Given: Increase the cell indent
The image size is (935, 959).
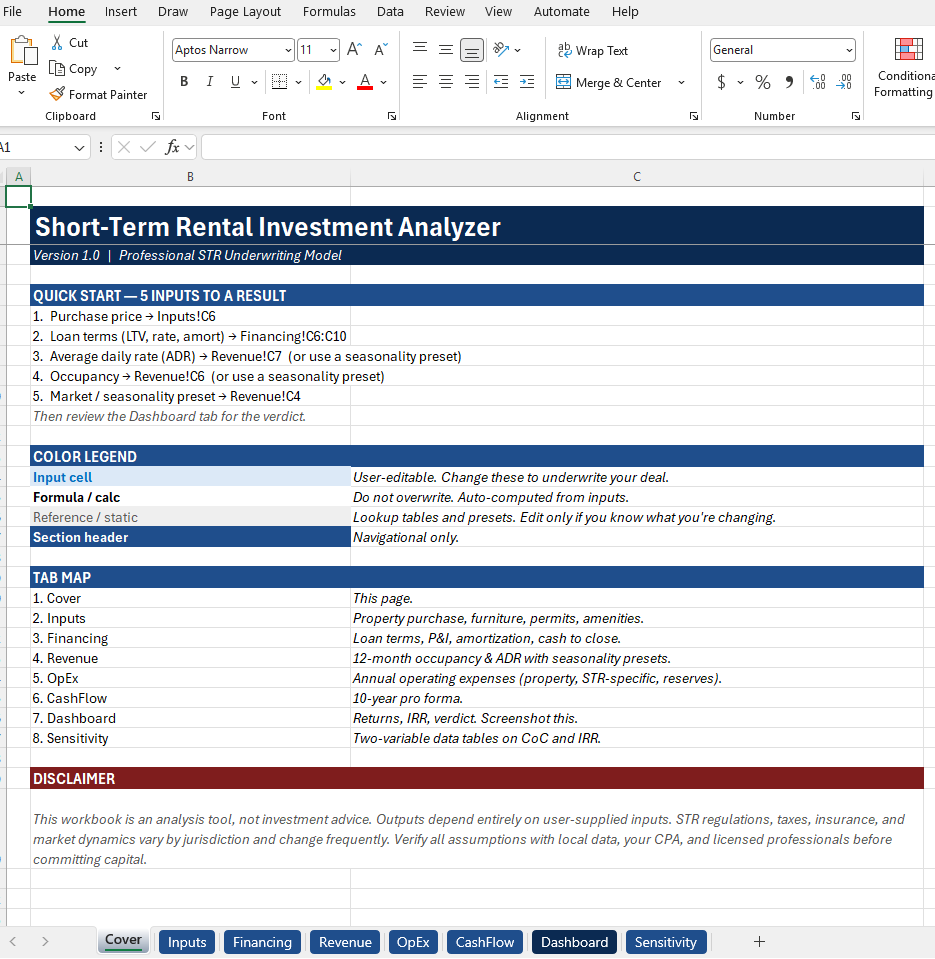Looking at the screenshot, I should click(x=527, y=82).
